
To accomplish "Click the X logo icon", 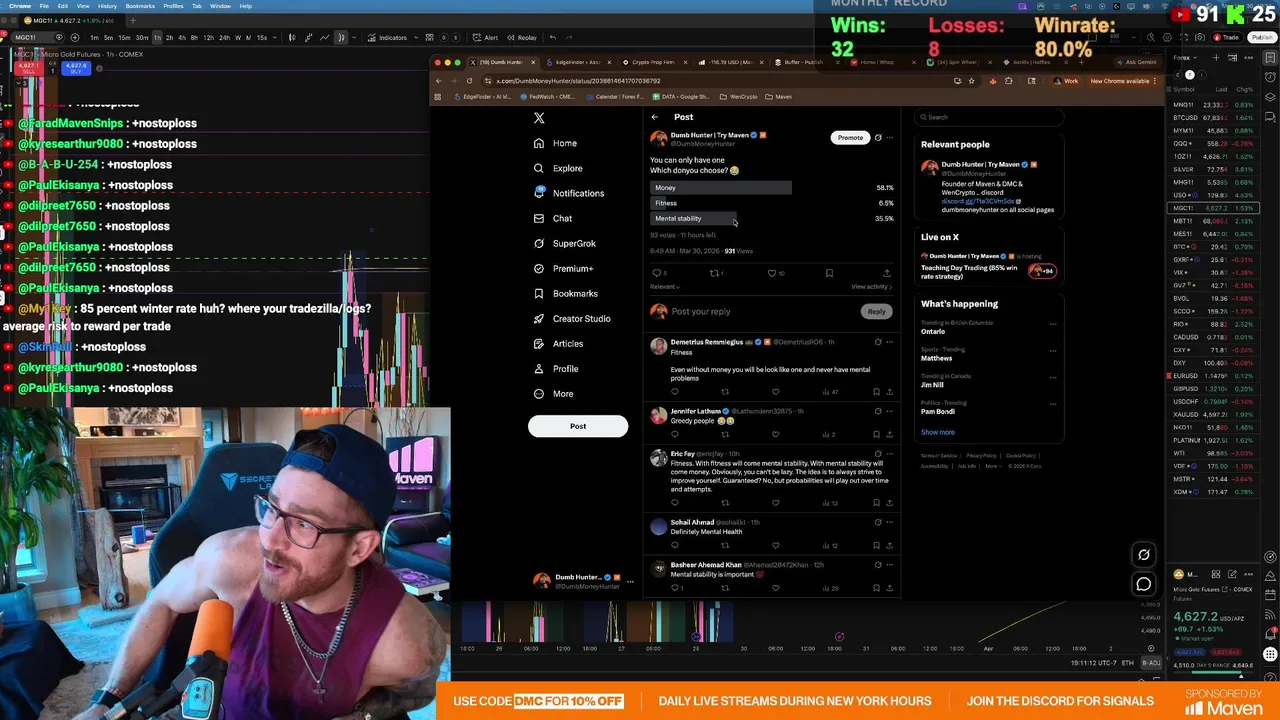I will pos(539,118).
